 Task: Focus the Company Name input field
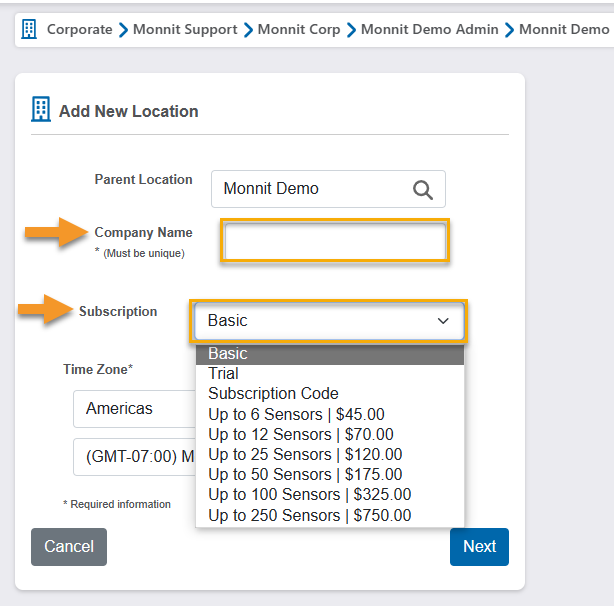(x=335, y=241)
